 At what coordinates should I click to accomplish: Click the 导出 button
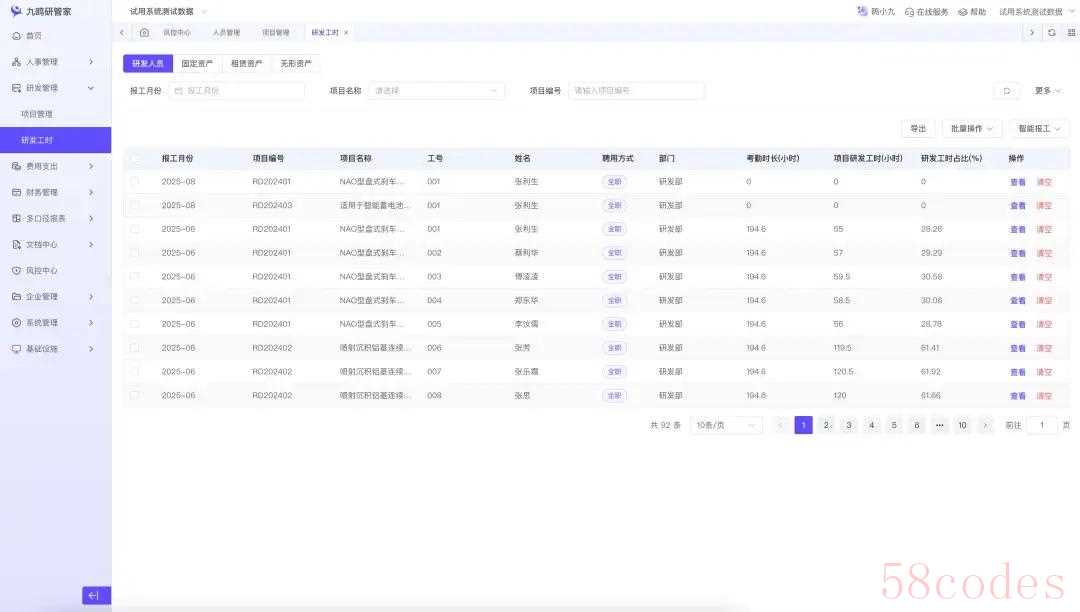tap(917, 129)
